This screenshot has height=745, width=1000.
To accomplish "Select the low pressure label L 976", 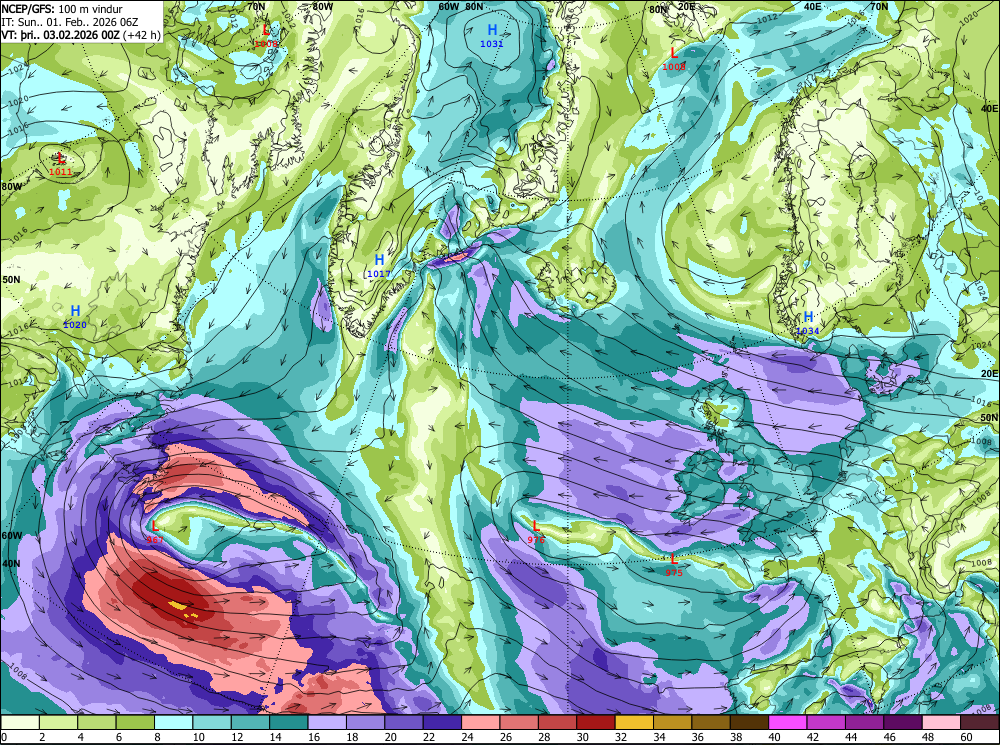I will [x=536, y=532].
